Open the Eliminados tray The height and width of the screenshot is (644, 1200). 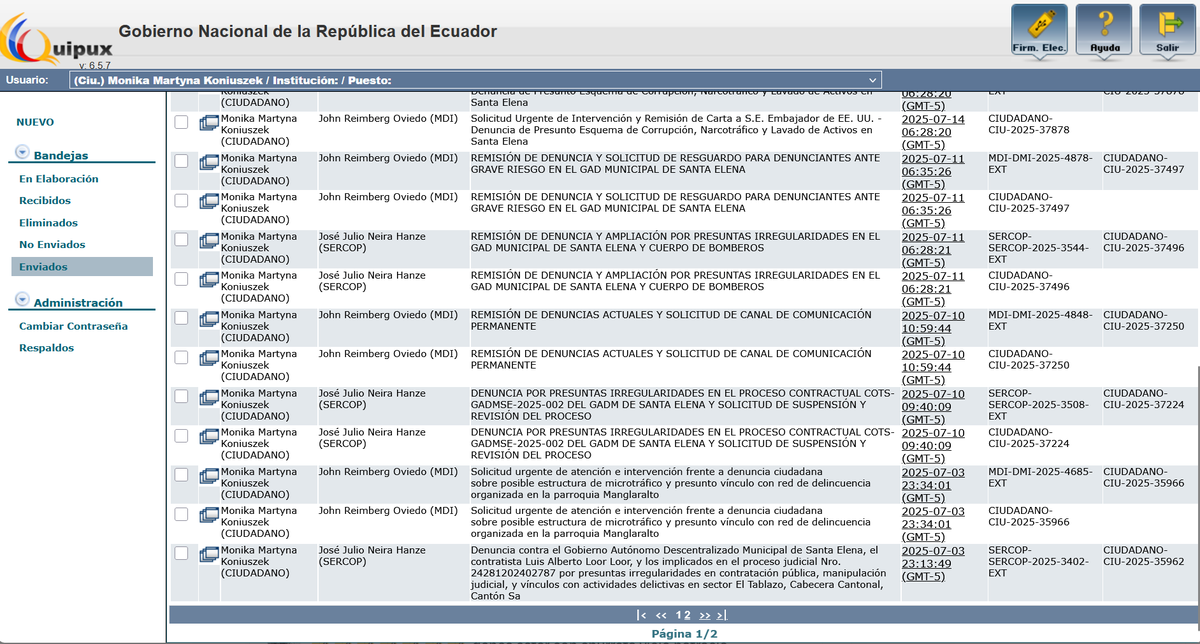[x=48, y=223]
